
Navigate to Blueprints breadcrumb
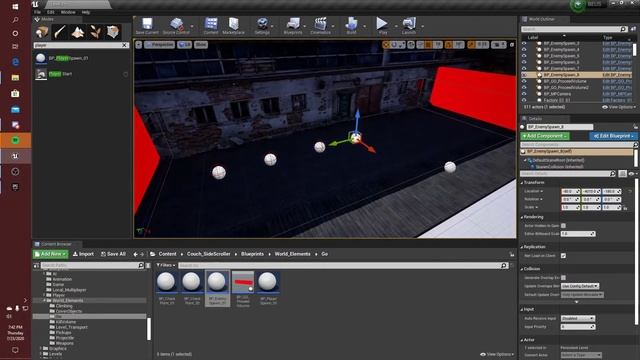252,254
